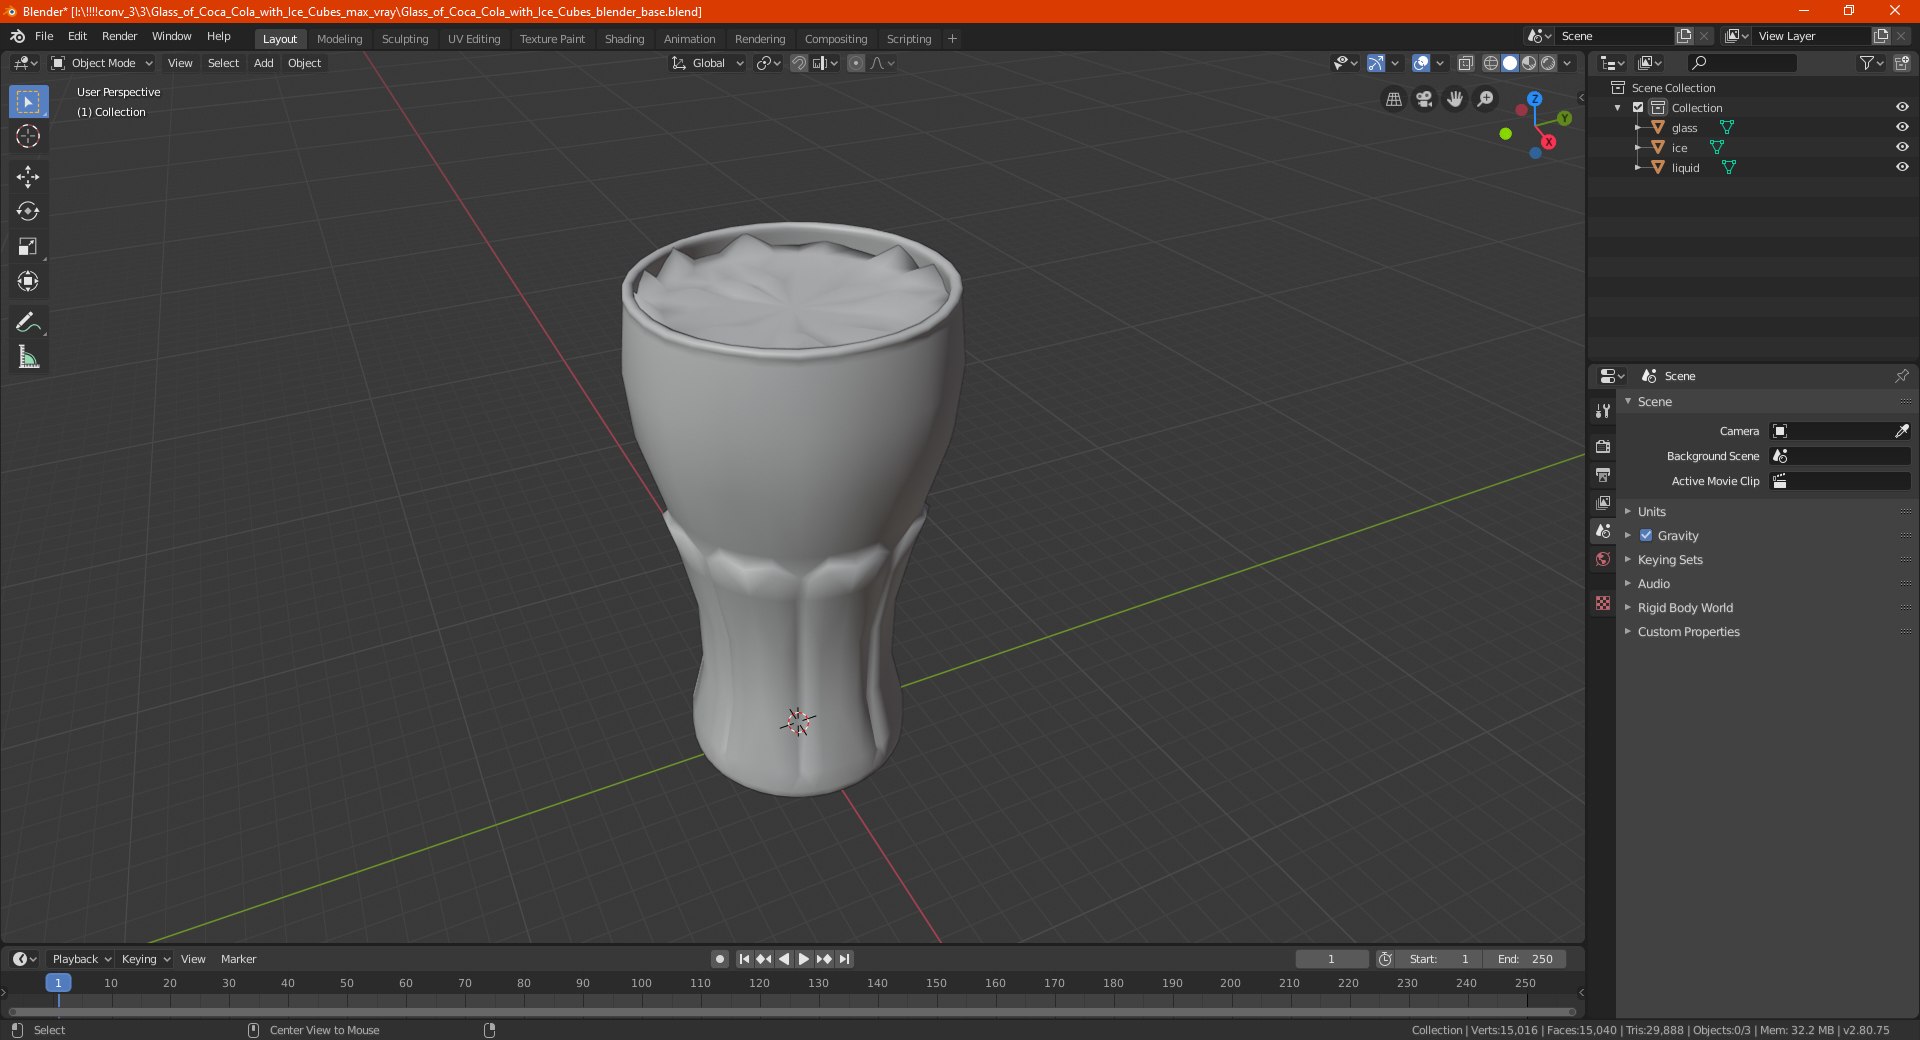Open Output properties tab icon
Viewport: 1920px width, 1040px height.
1603,474
